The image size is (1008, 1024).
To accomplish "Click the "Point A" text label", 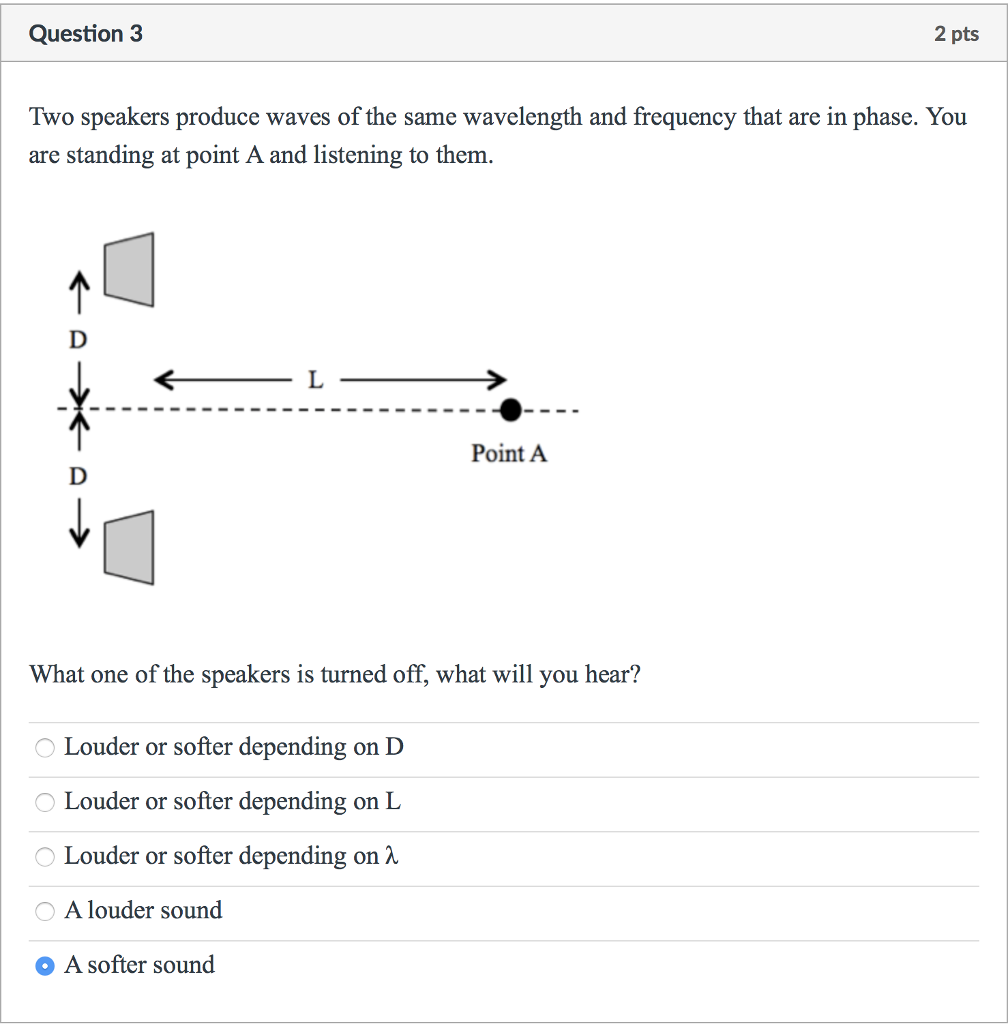I will (509, 453).
